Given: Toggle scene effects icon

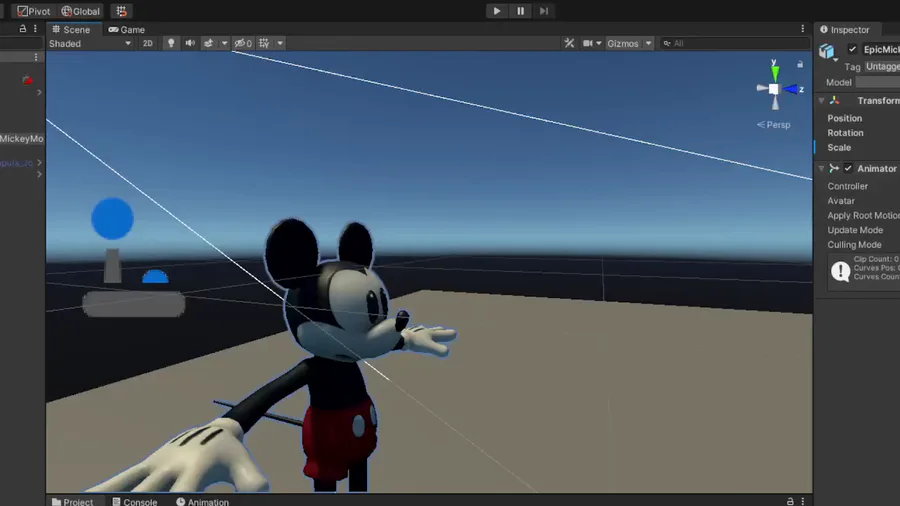Looking at the screenshot, I should (209, 44).
